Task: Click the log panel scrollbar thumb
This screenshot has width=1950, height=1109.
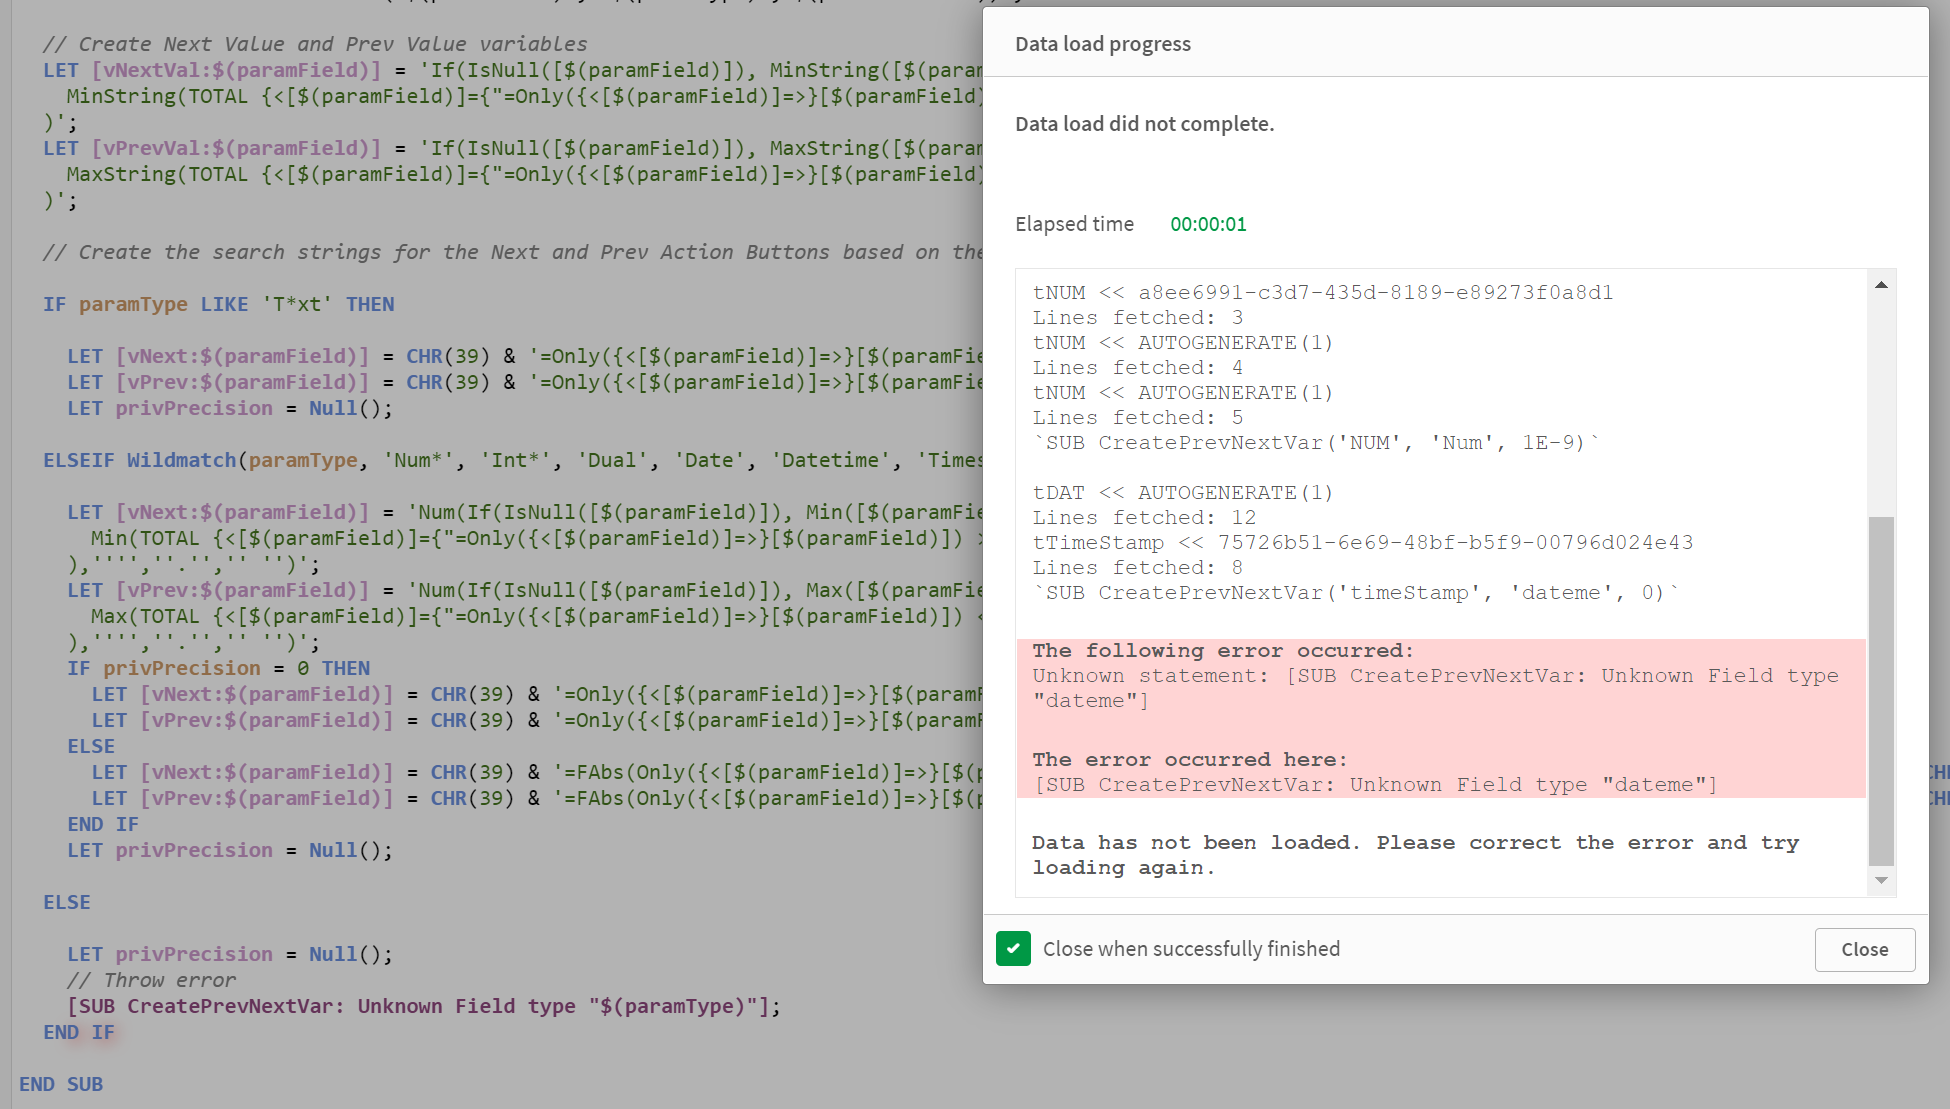Action: 1881,690
